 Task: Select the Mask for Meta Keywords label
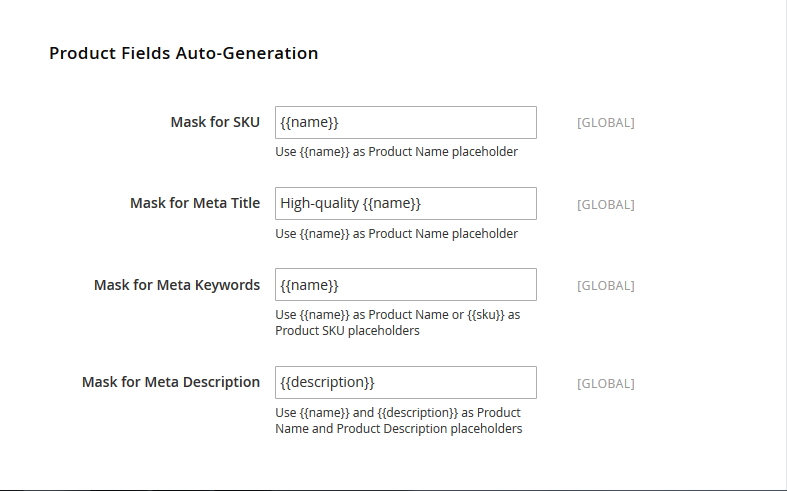(177, 285)
